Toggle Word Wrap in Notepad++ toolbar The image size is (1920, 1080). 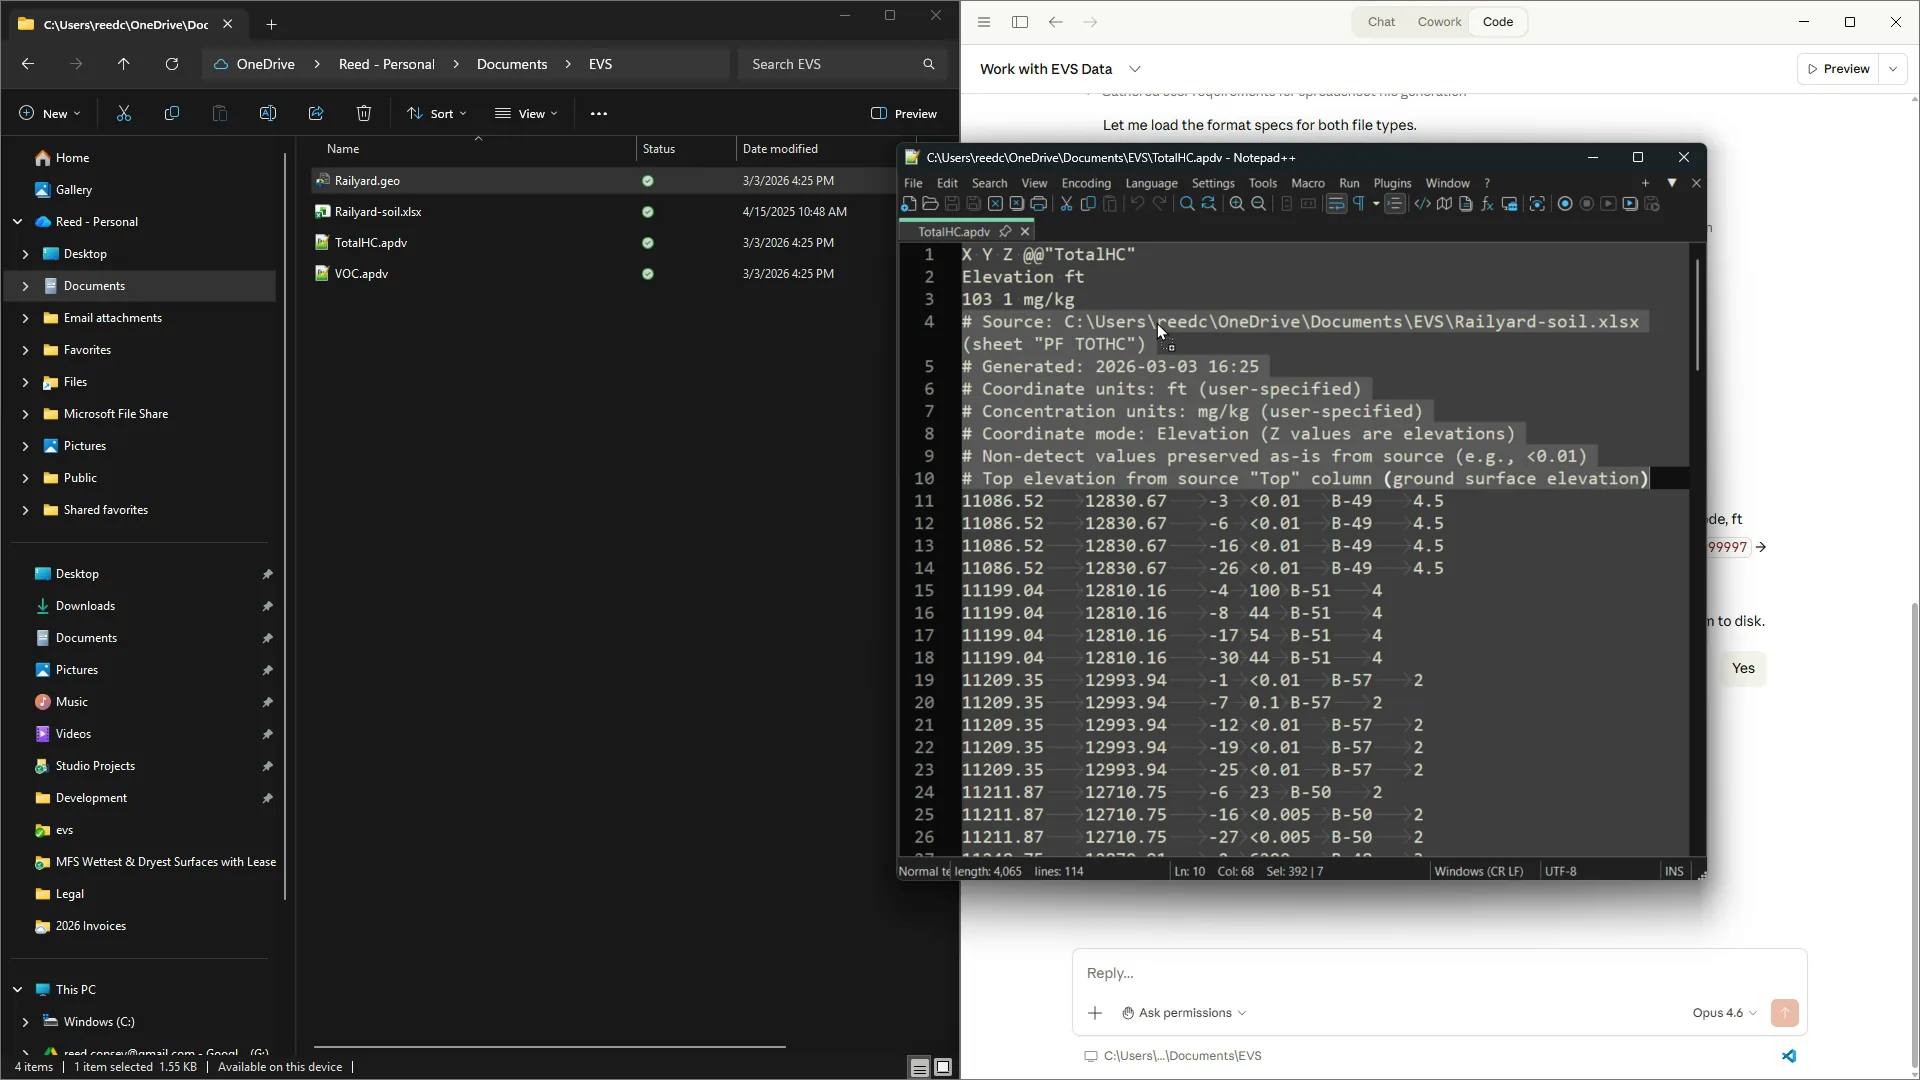point(1336,204)
